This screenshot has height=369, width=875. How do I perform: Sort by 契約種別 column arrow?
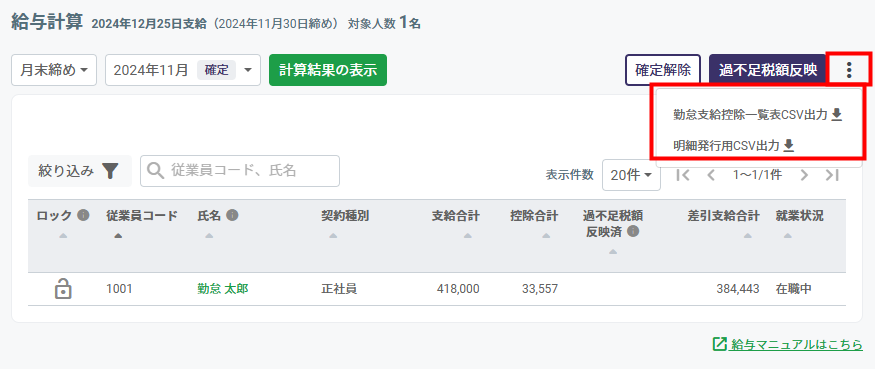coord(333,236)
